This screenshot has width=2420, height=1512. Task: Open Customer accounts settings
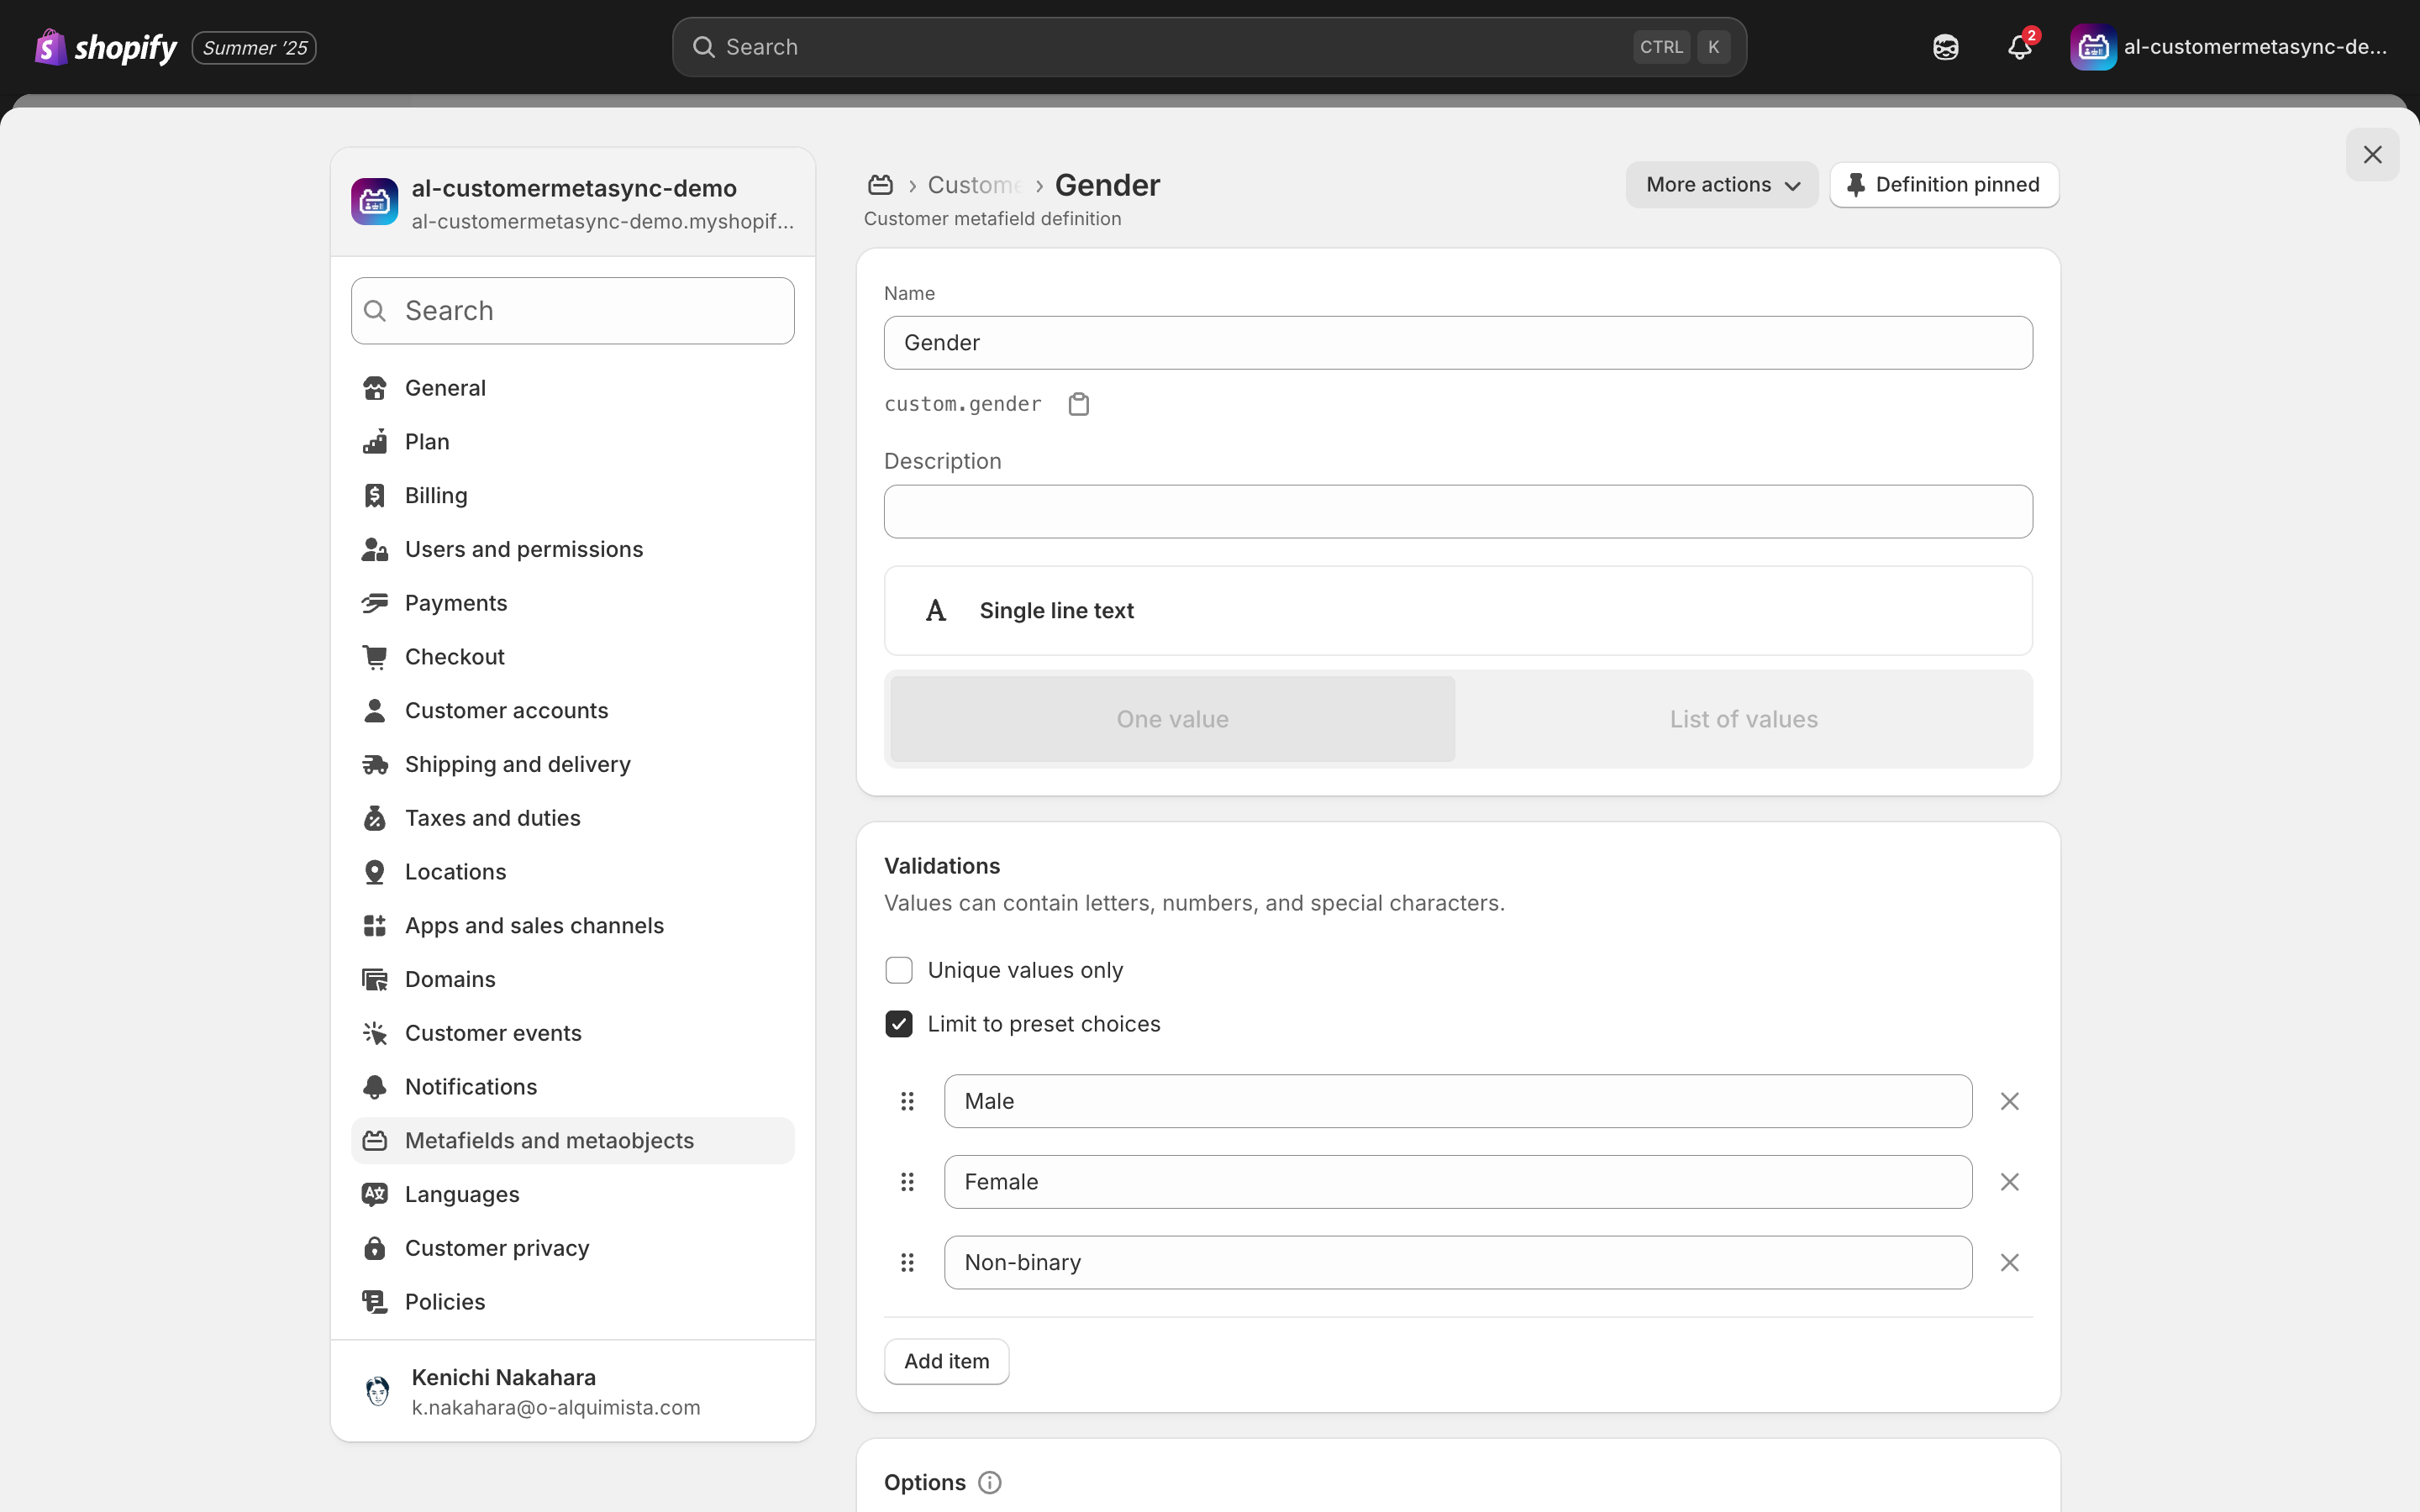(x=572, y=710)
